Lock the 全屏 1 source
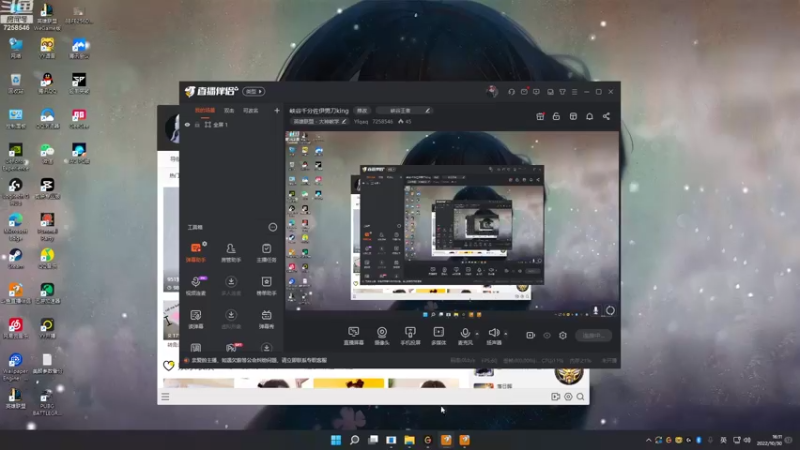 tap(197, 124)
